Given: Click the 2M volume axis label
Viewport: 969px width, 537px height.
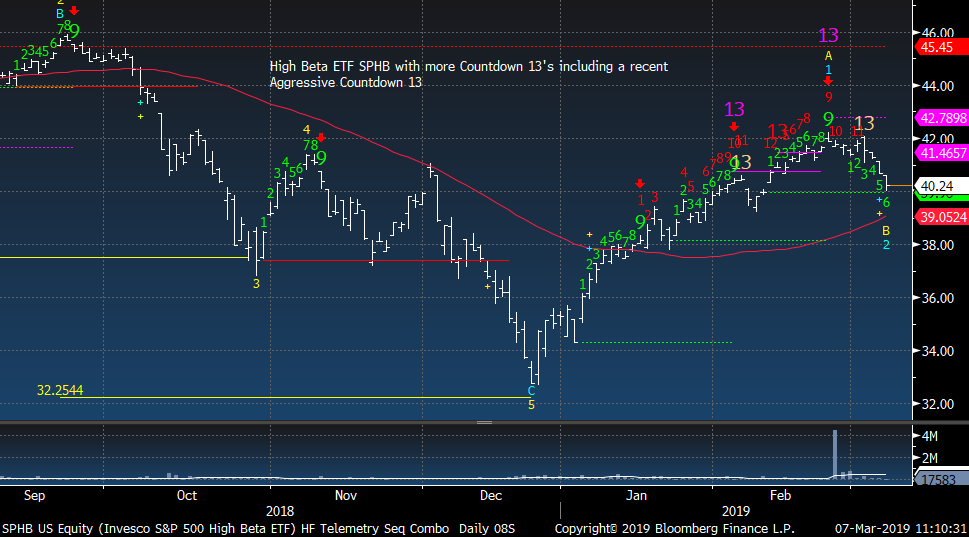Looking at the screenshot, I should click(x=929, y=458).
